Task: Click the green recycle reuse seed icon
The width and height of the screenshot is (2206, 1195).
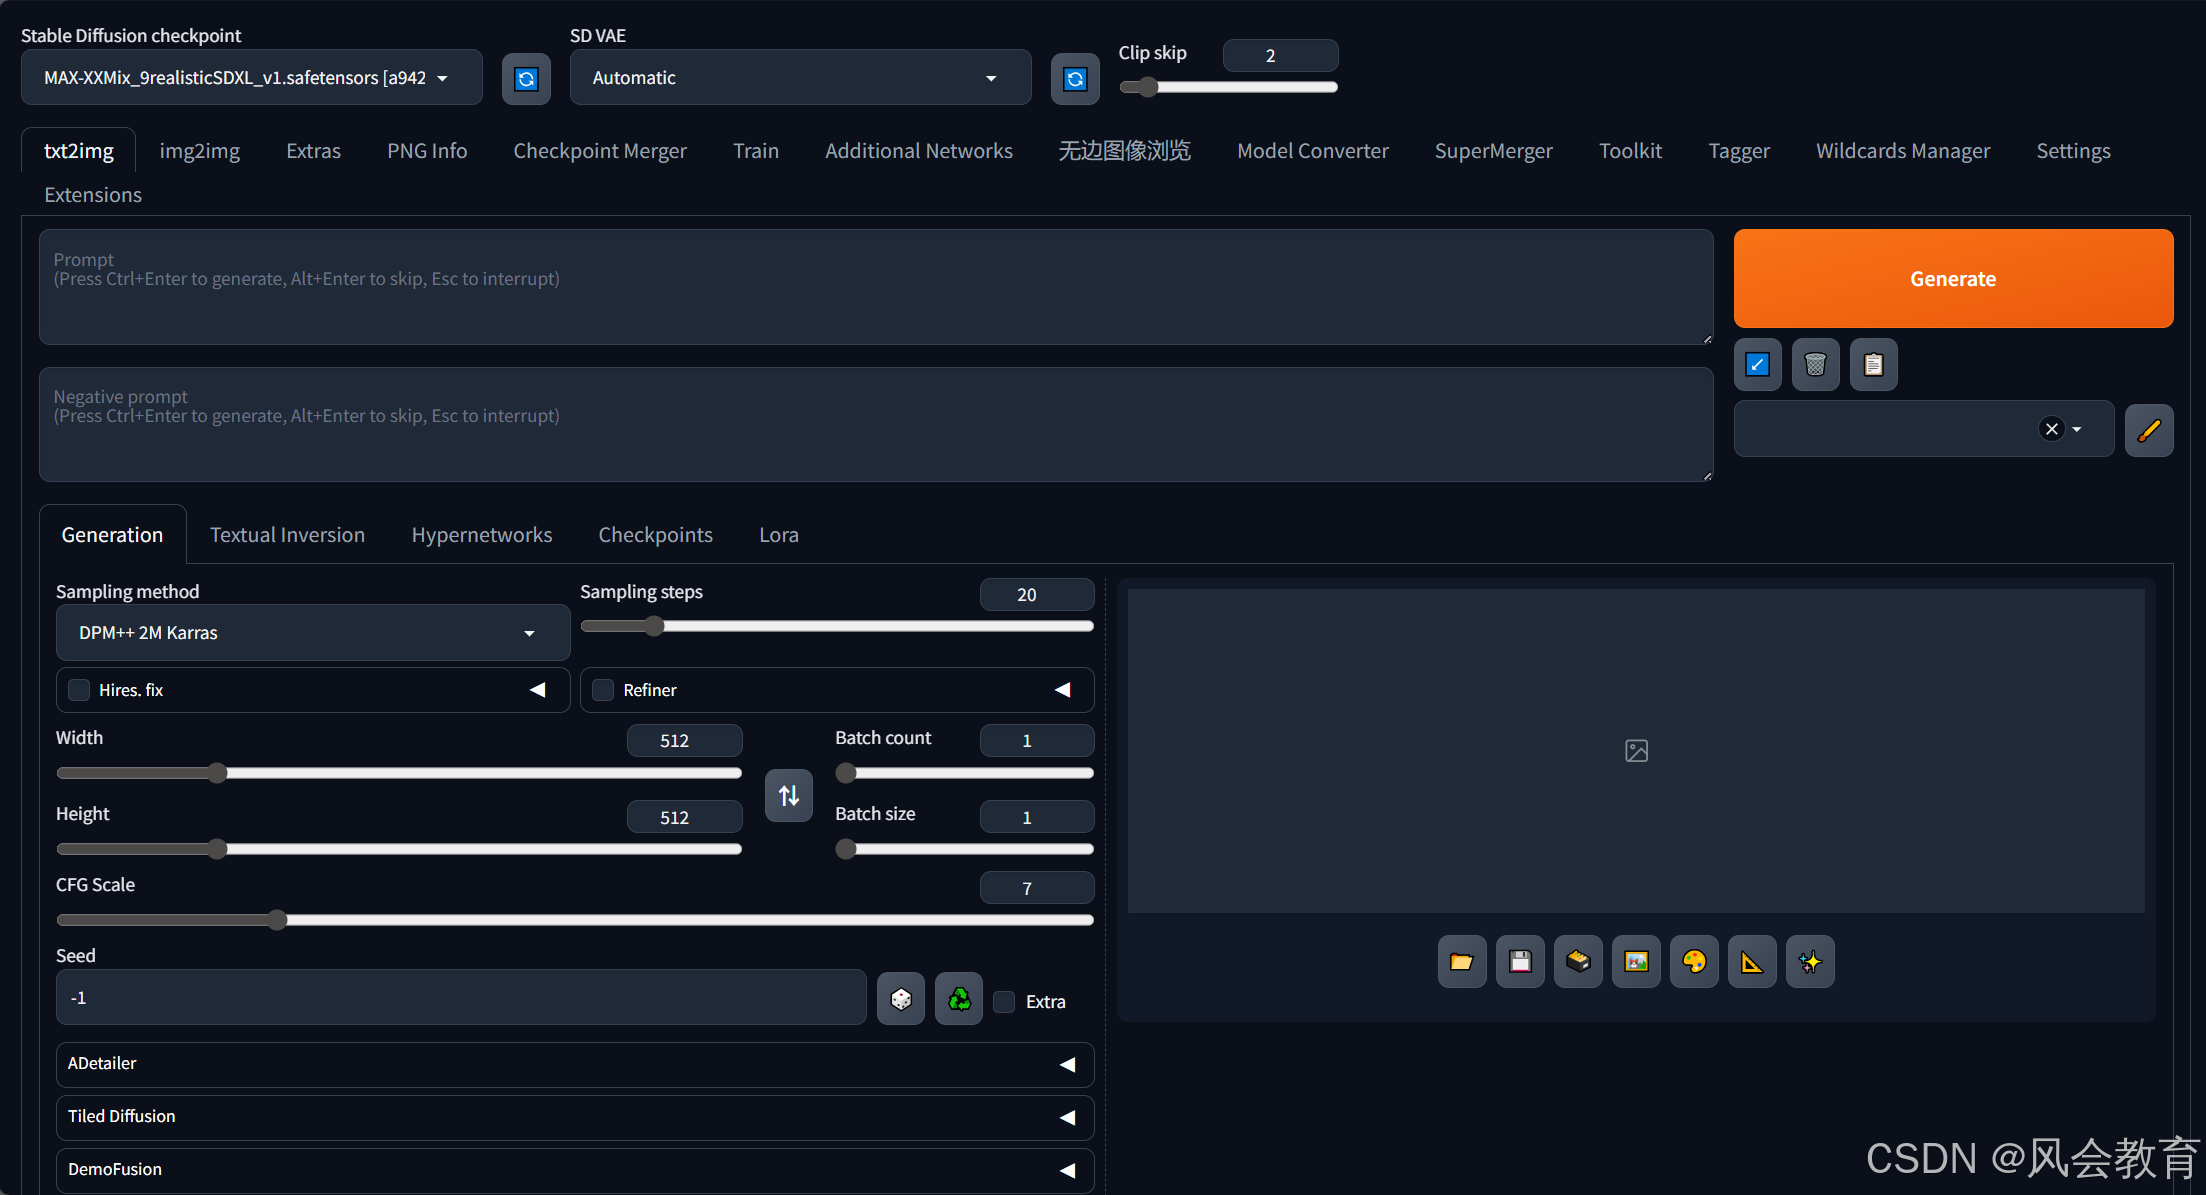Action: click(958, 999)
